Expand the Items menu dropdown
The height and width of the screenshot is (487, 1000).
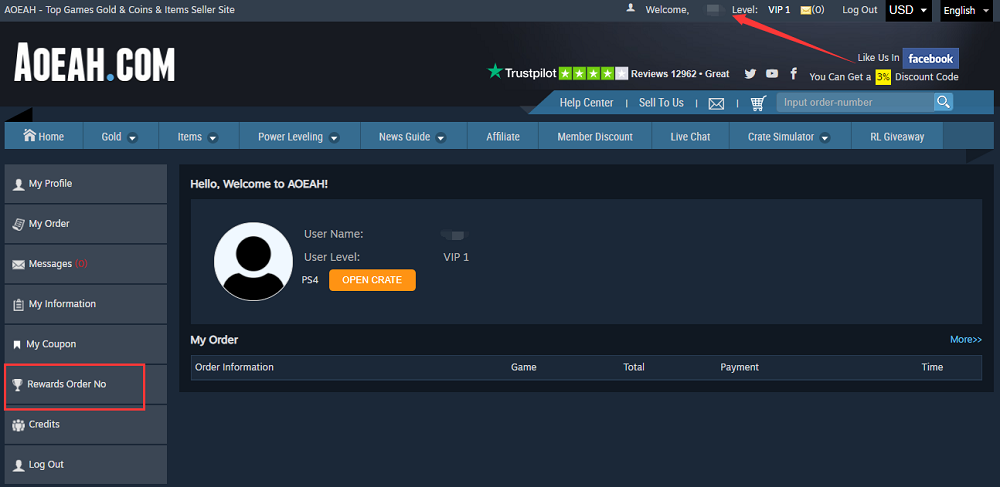point(198,136)
